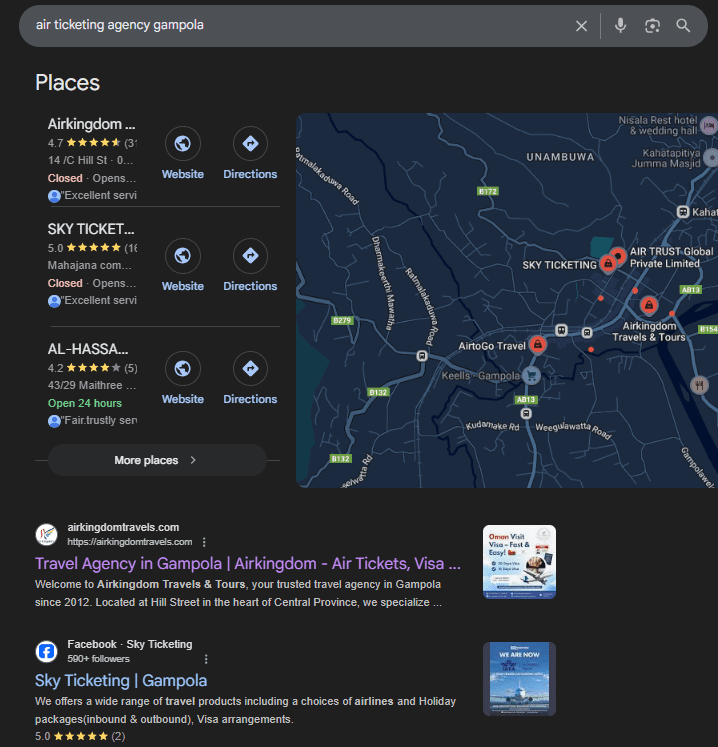Click the Sky Ticketing result thumbnail
Screen dimensions: 718x747
coord(518,678)
